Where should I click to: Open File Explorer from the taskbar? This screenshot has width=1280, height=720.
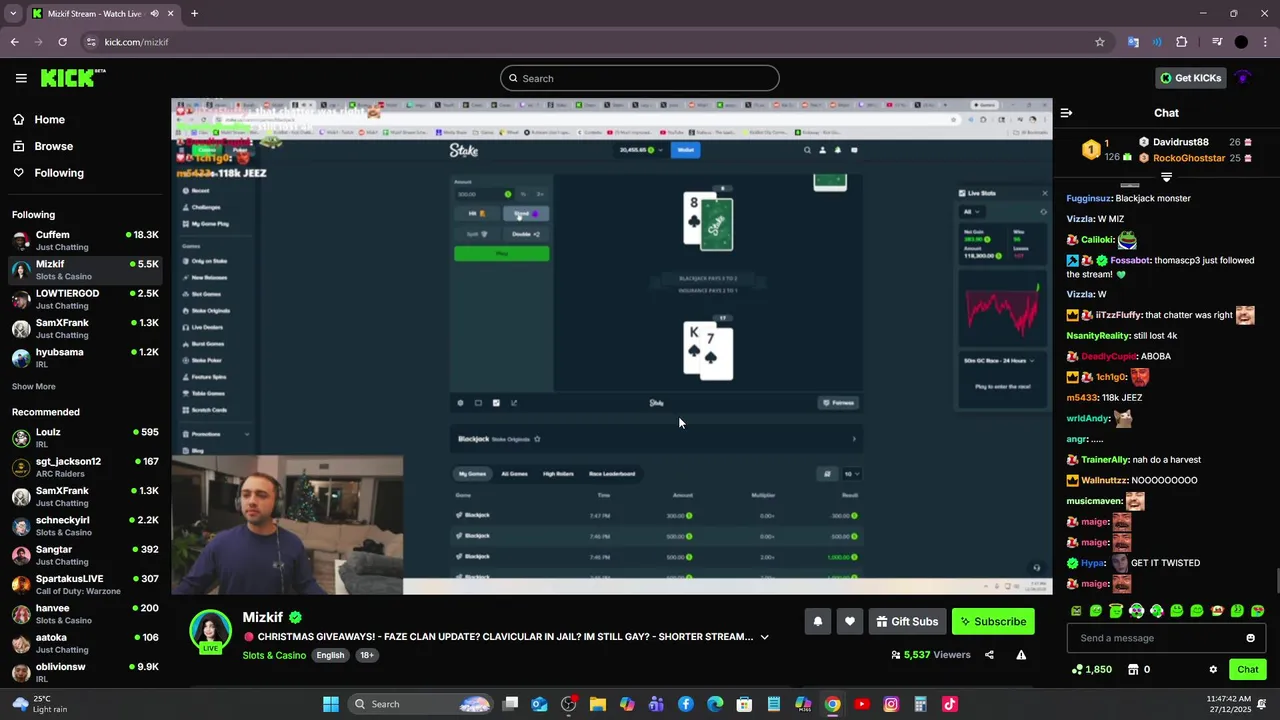point(598,704)
